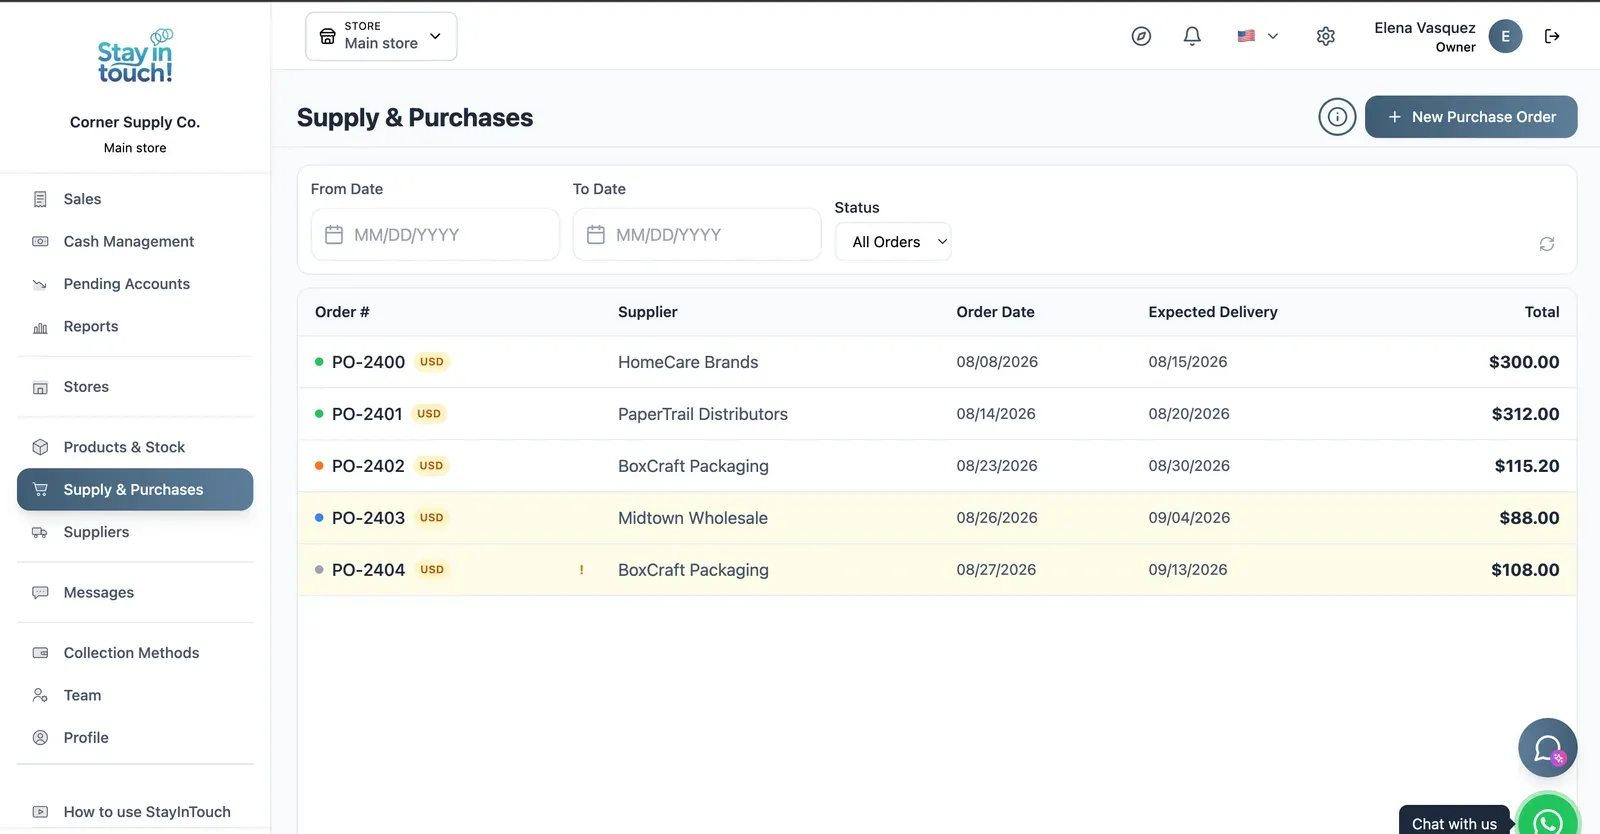Click the refresh filters icon
Image resolution: width=1600 pixels, height=834 pixels.
(x=1547, y=244)
